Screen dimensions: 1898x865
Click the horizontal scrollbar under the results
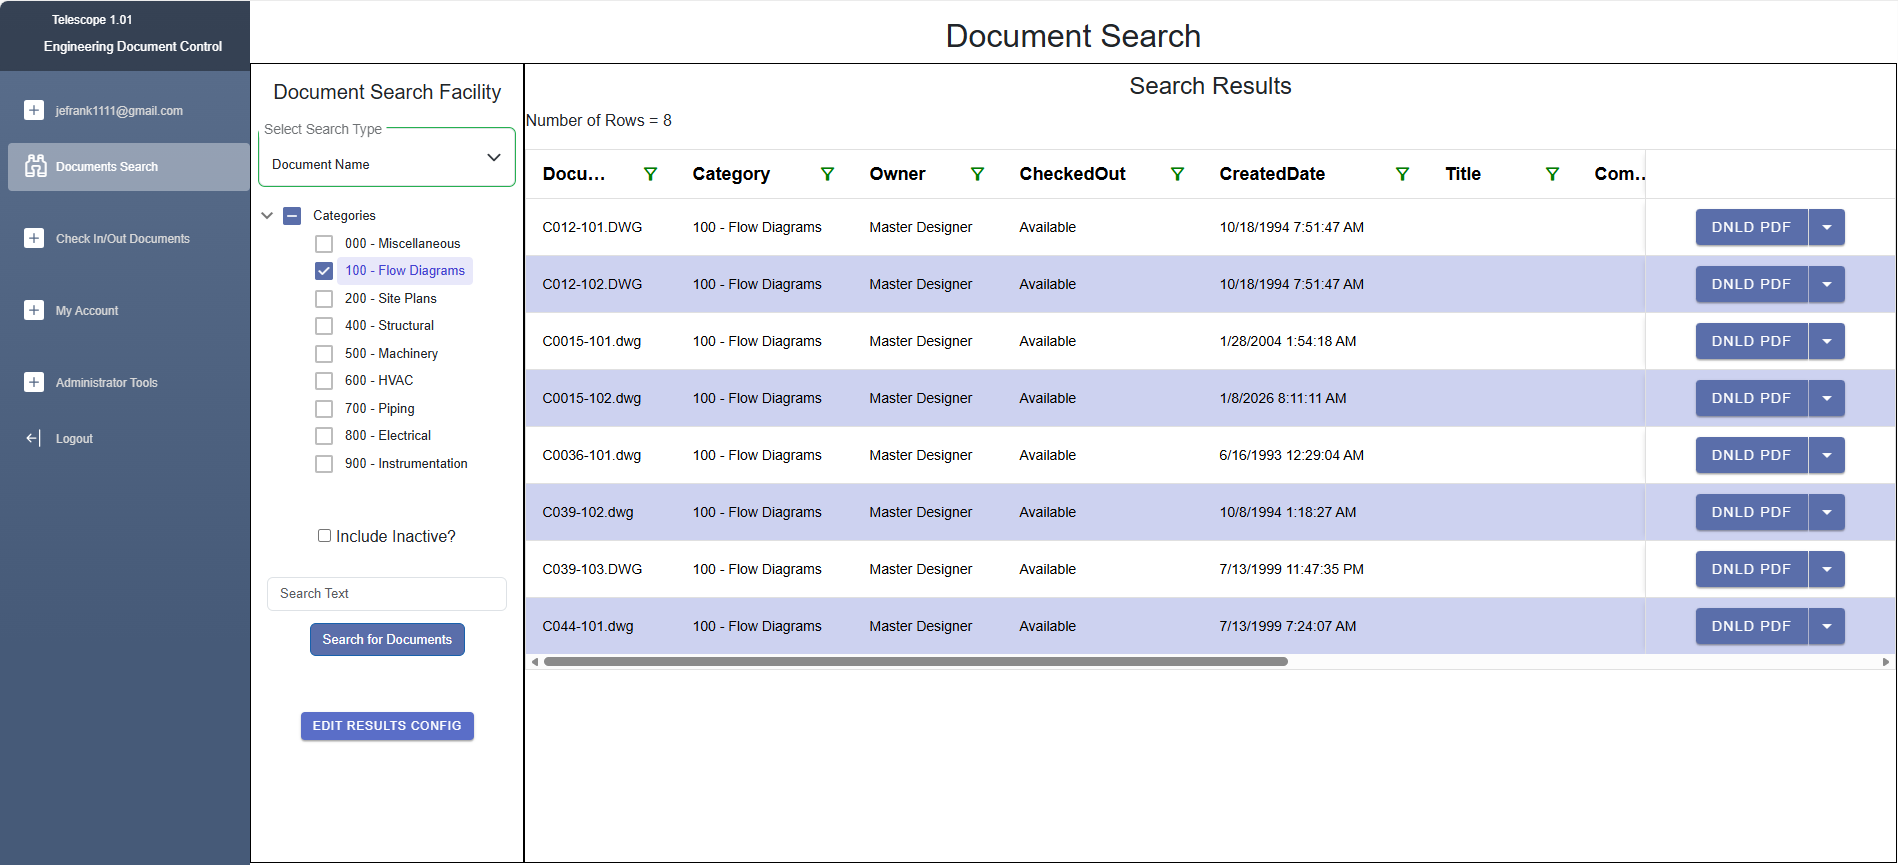click(x=915, y=661)
